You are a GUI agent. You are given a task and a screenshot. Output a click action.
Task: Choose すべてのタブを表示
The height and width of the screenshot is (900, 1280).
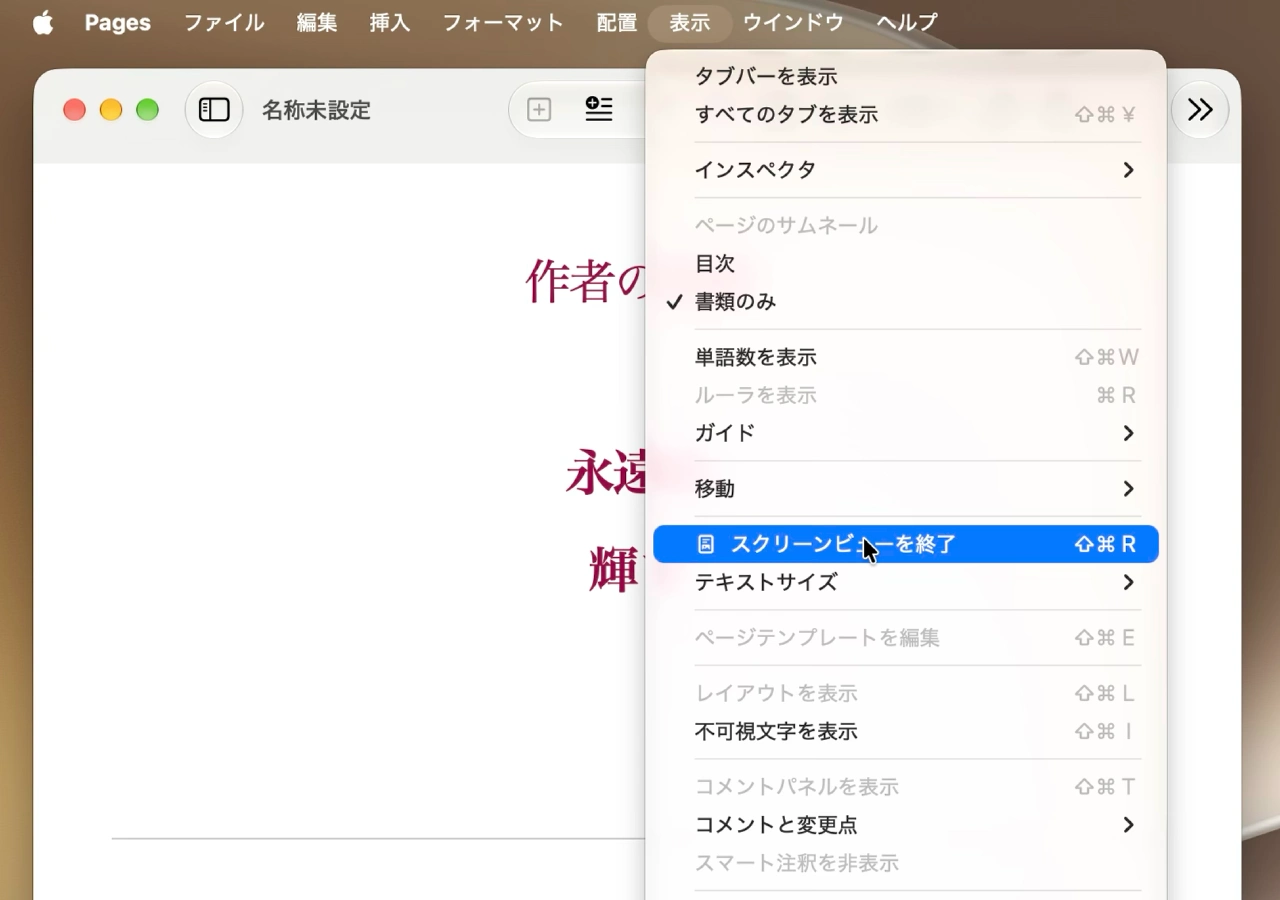click(x=906, y=115)
